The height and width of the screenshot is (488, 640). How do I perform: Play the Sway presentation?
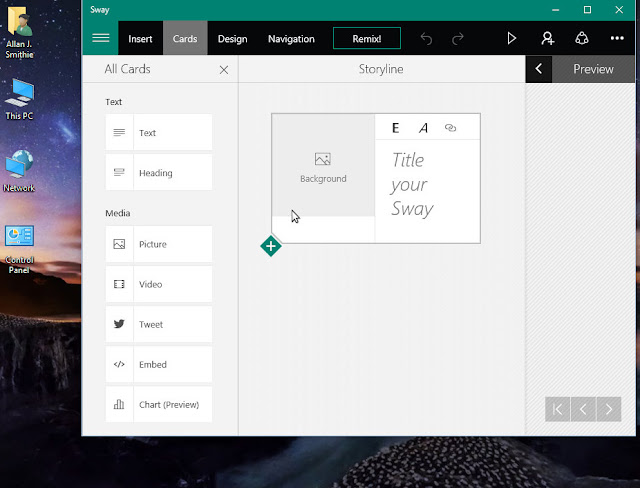pos(511,38)
